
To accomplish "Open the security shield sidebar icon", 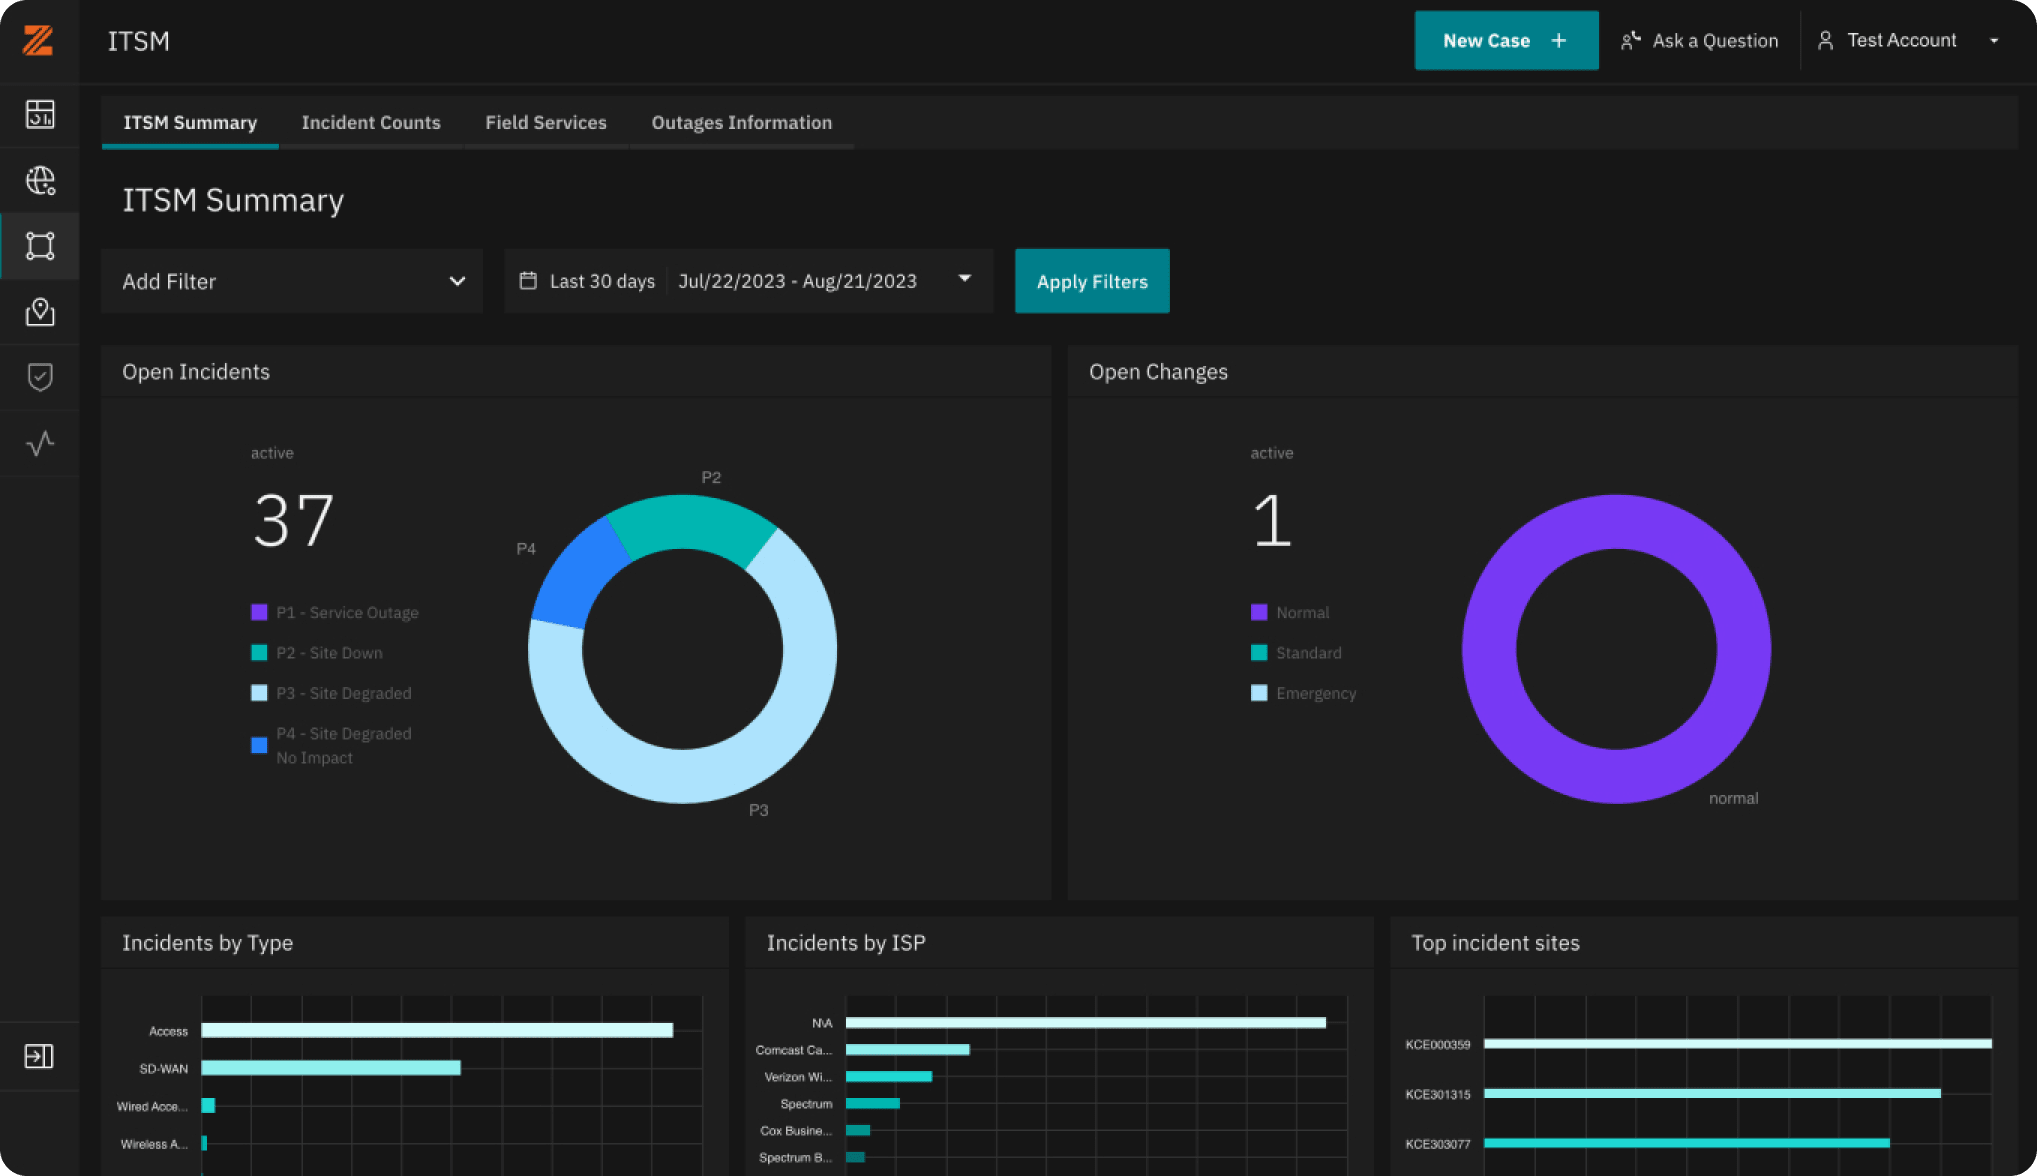I will click(40, 377).
